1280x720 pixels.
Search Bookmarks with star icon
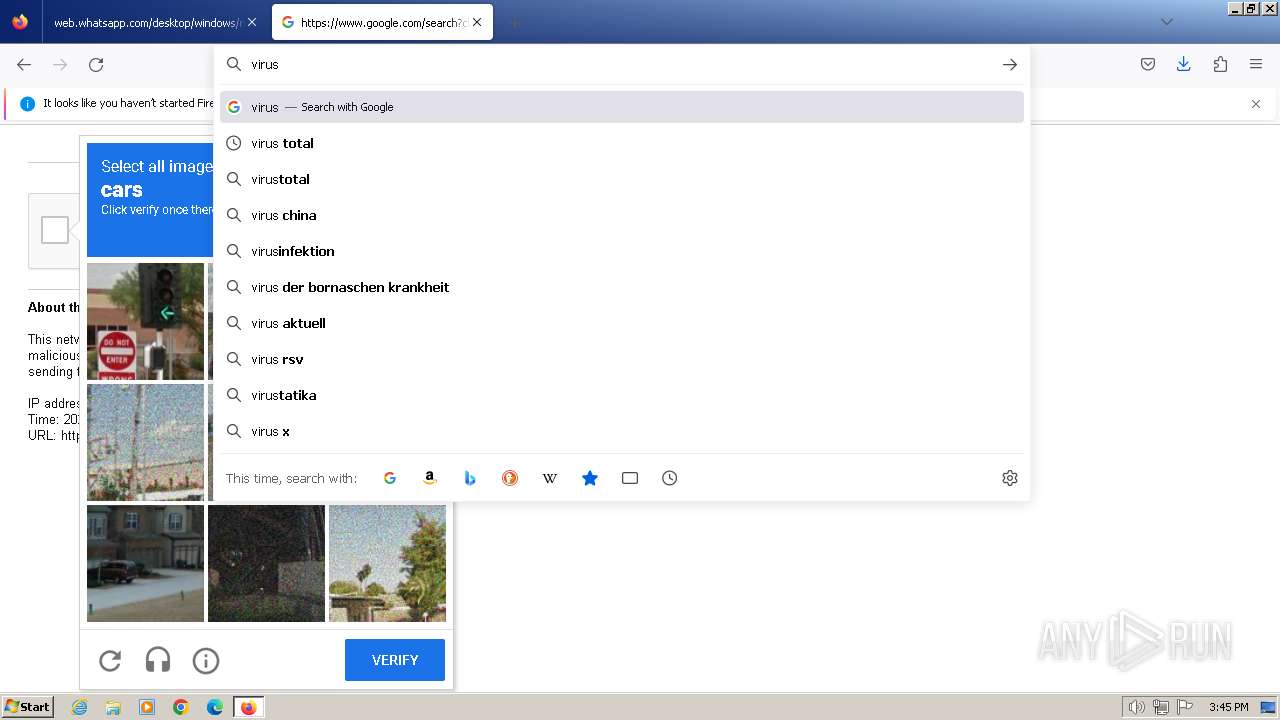(590, 478)
